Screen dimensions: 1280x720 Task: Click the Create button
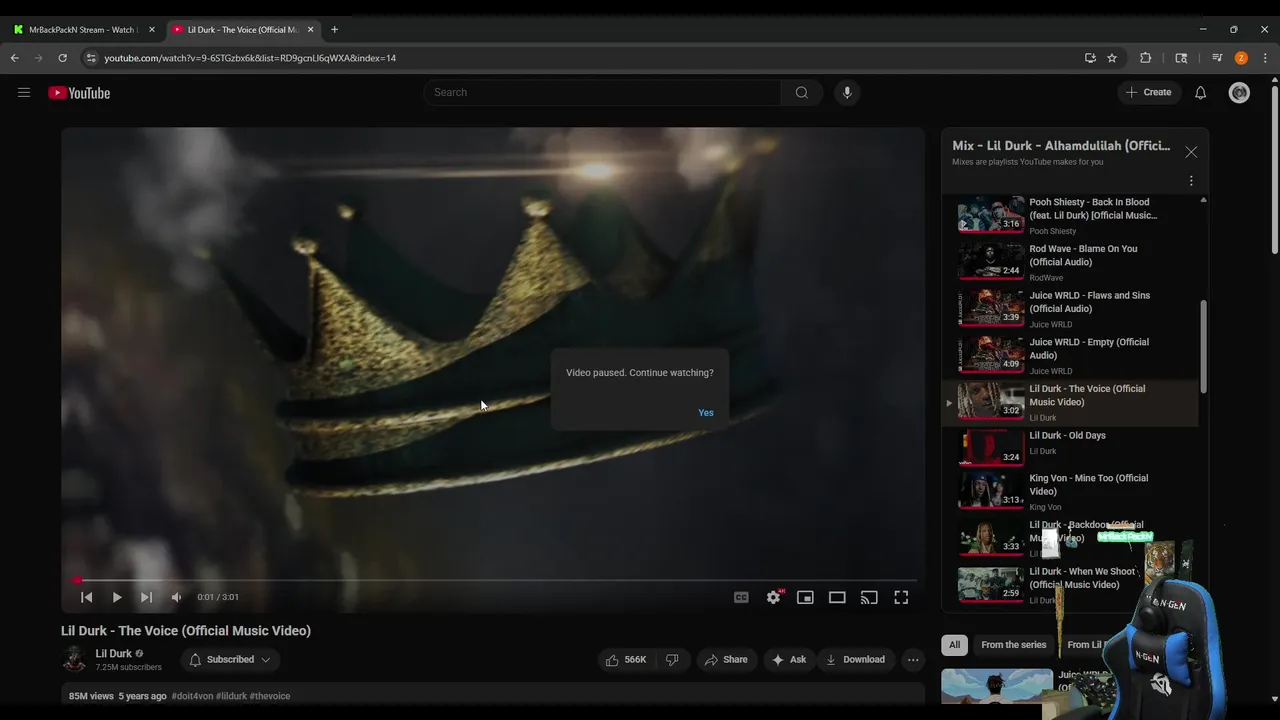coord(1148,93)
